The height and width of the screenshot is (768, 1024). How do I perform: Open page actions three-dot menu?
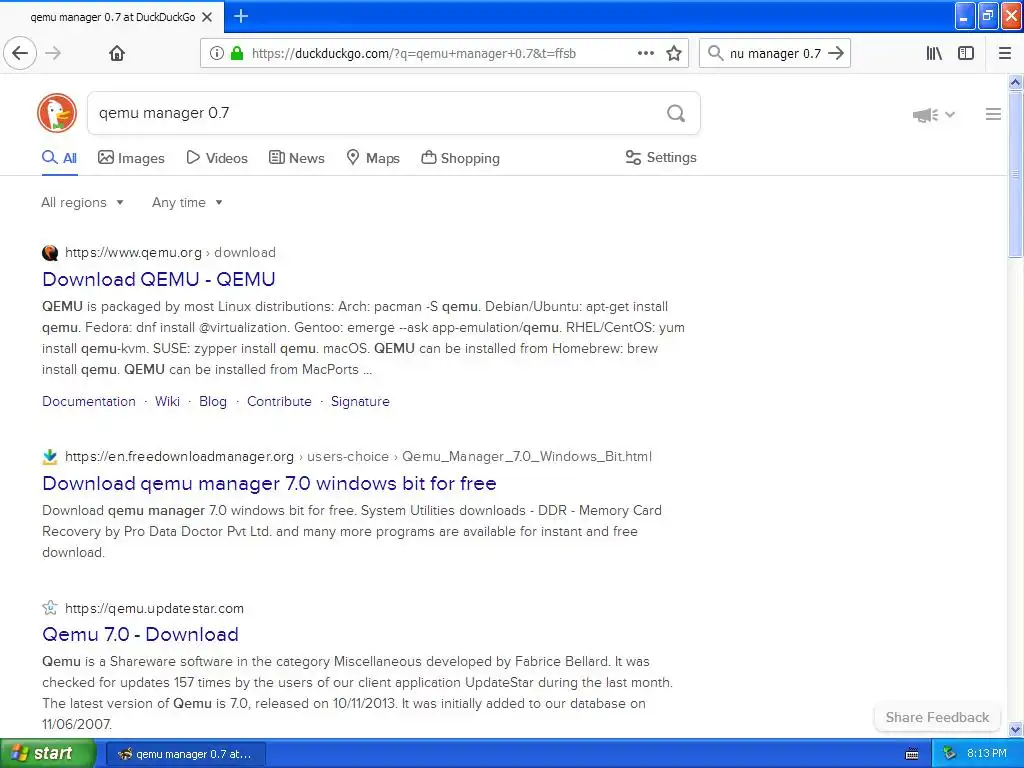(x=646, y=54)
